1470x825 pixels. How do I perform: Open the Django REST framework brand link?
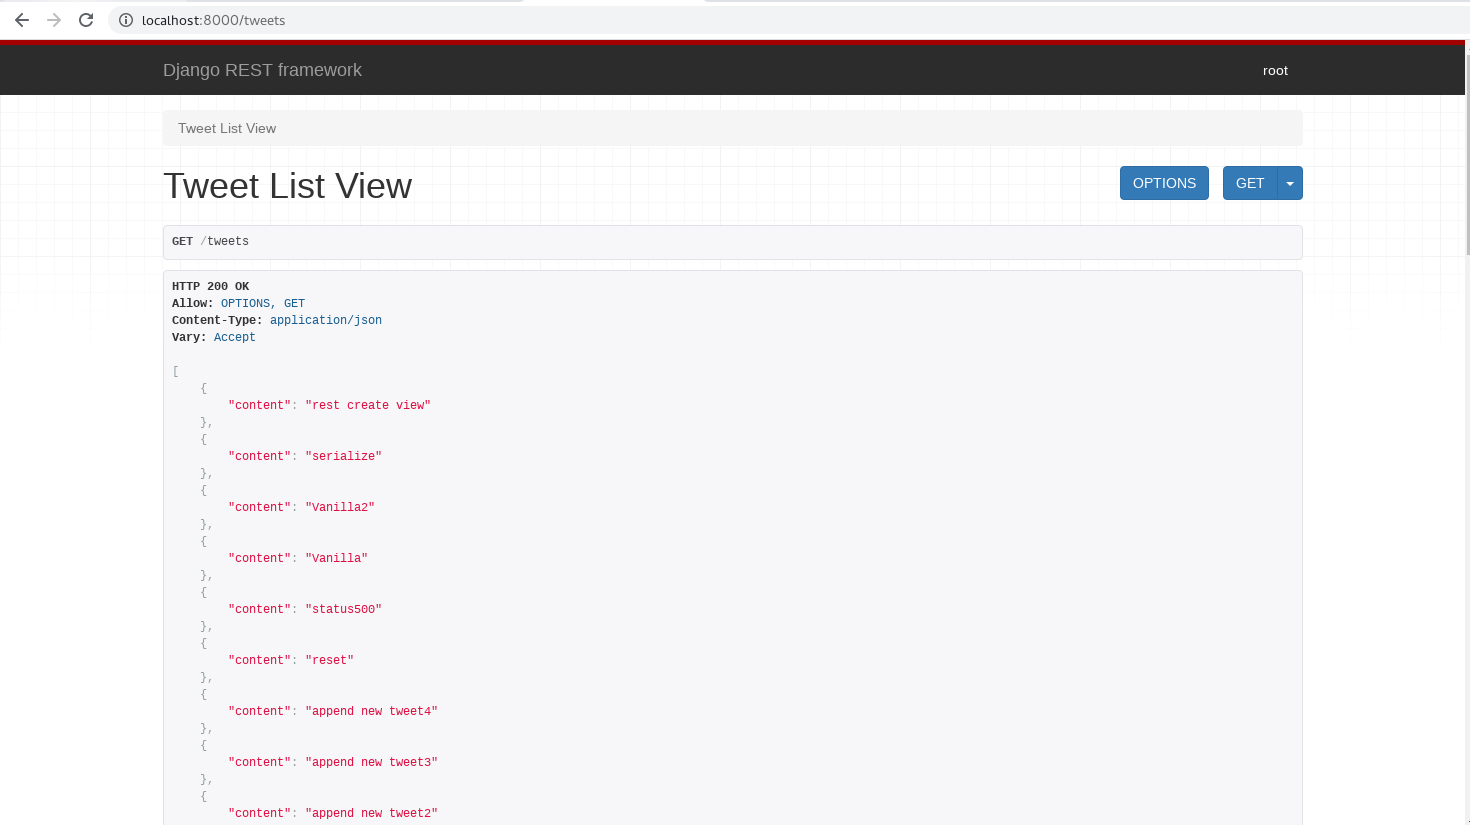(262, 70)
